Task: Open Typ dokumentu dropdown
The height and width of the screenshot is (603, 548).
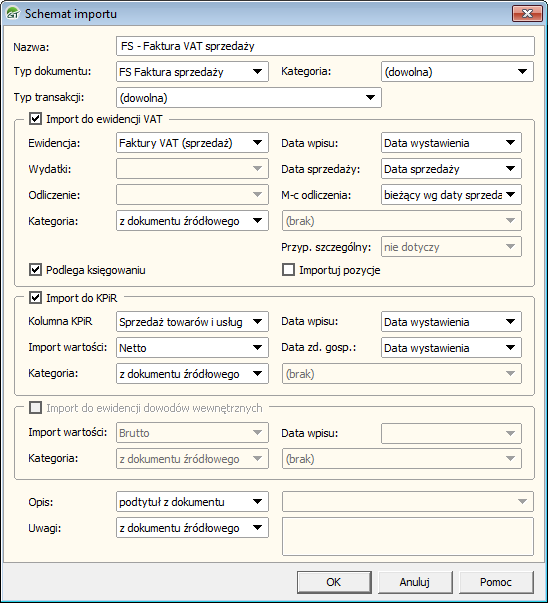Action: tap(192, 72)
